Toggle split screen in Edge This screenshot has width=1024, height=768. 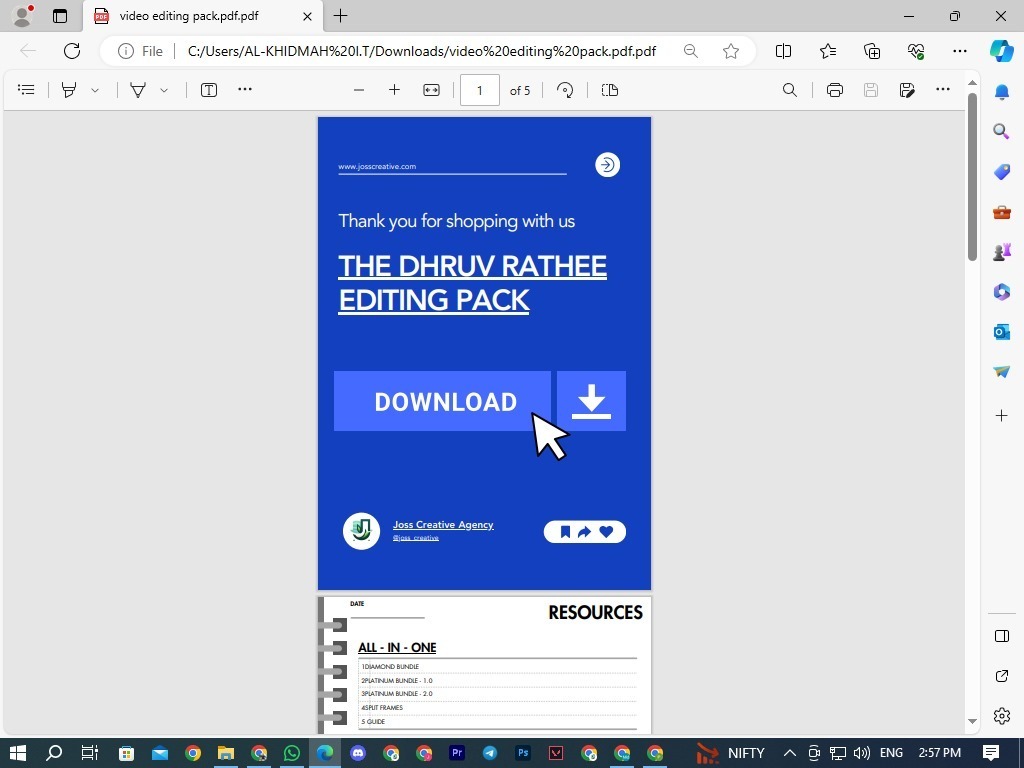click(x=784, y=51)
